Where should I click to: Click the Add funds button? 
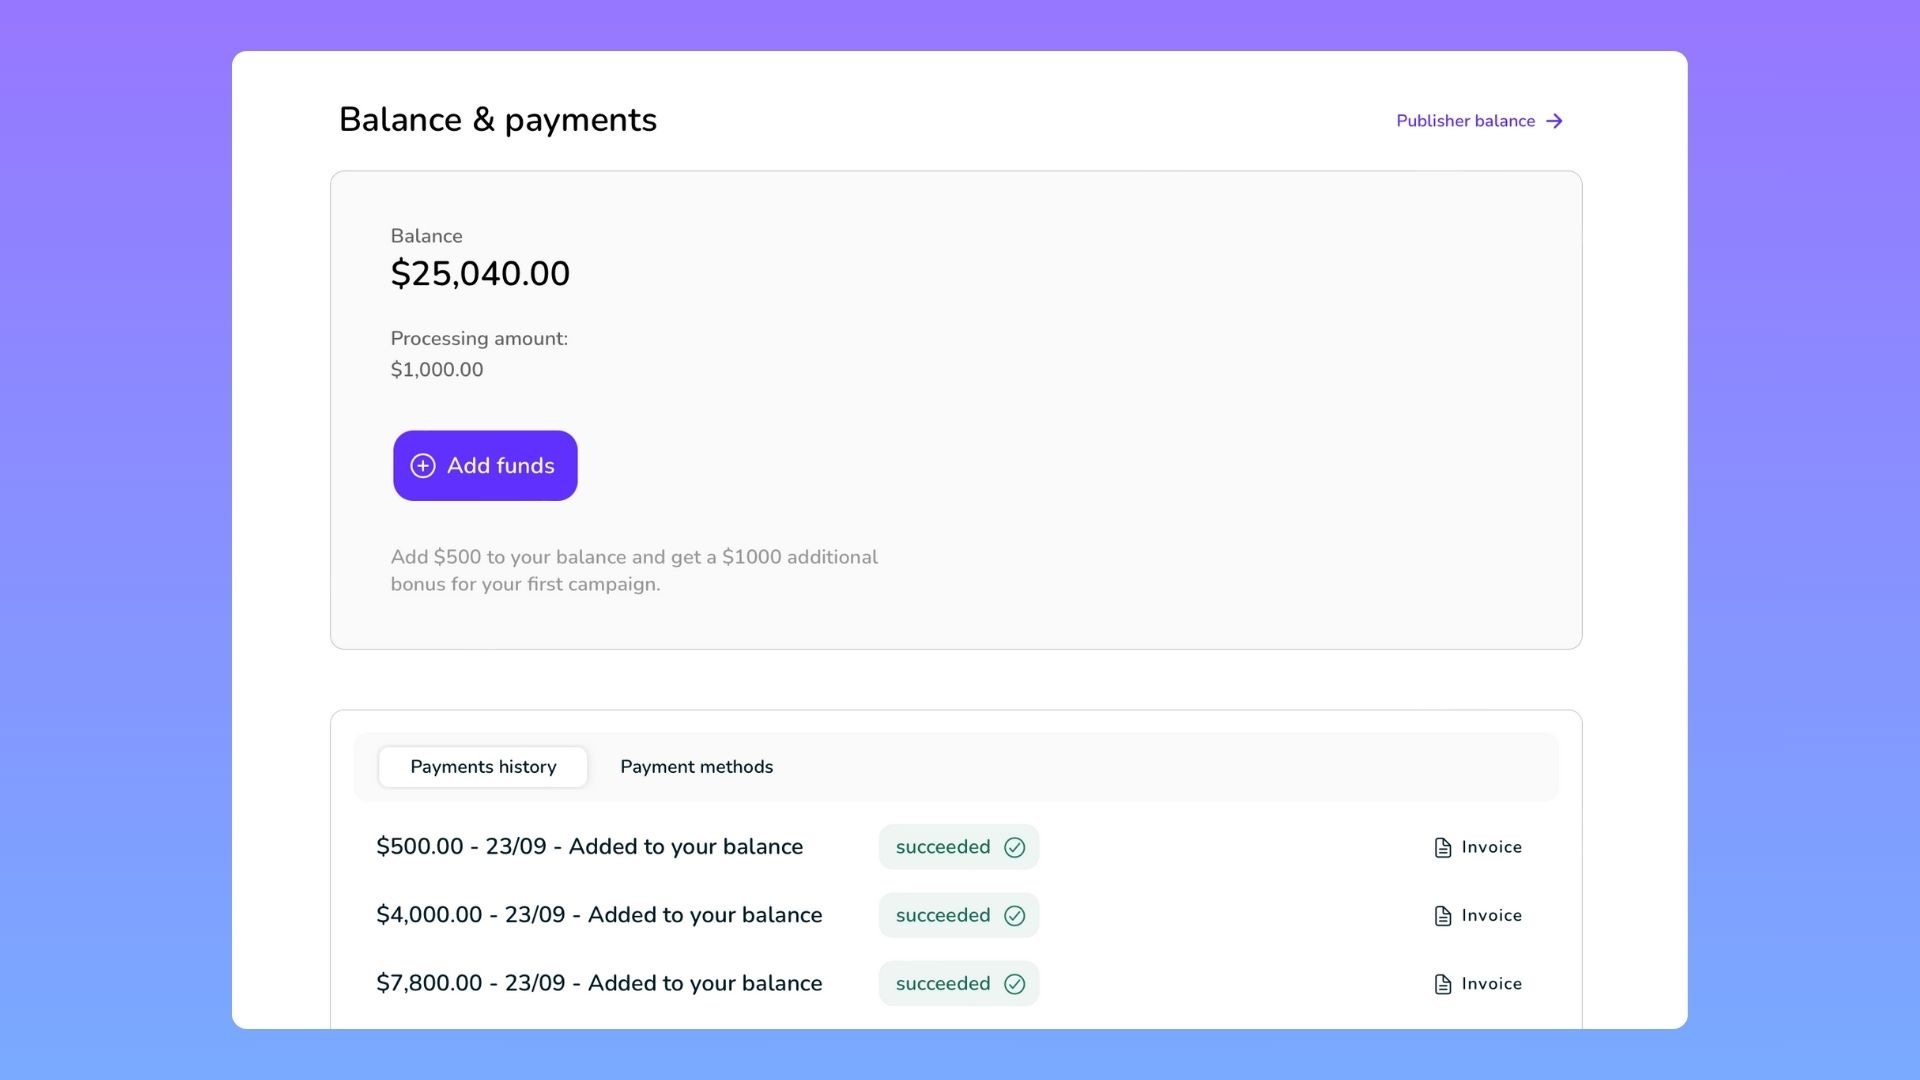[x=485, y=466]
